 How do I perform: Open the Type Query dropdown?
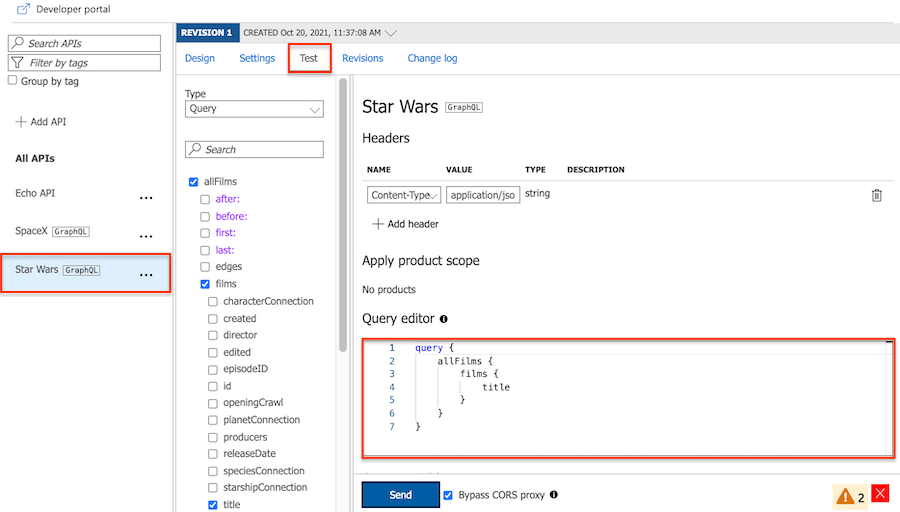coord(254,109)
